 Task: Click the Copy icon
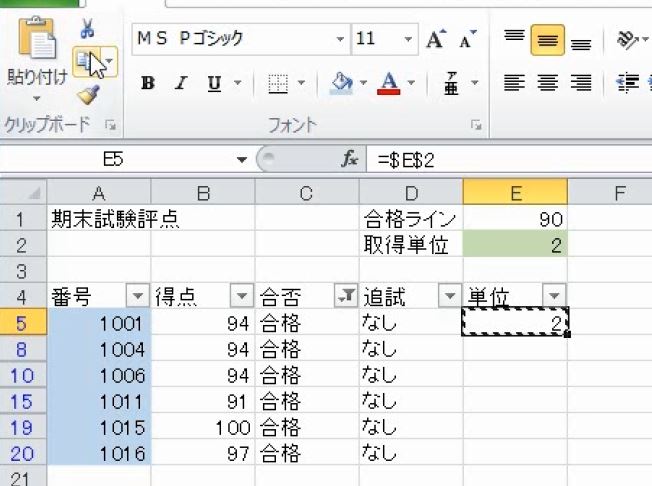pyautogui.click(x=87, y=62)
